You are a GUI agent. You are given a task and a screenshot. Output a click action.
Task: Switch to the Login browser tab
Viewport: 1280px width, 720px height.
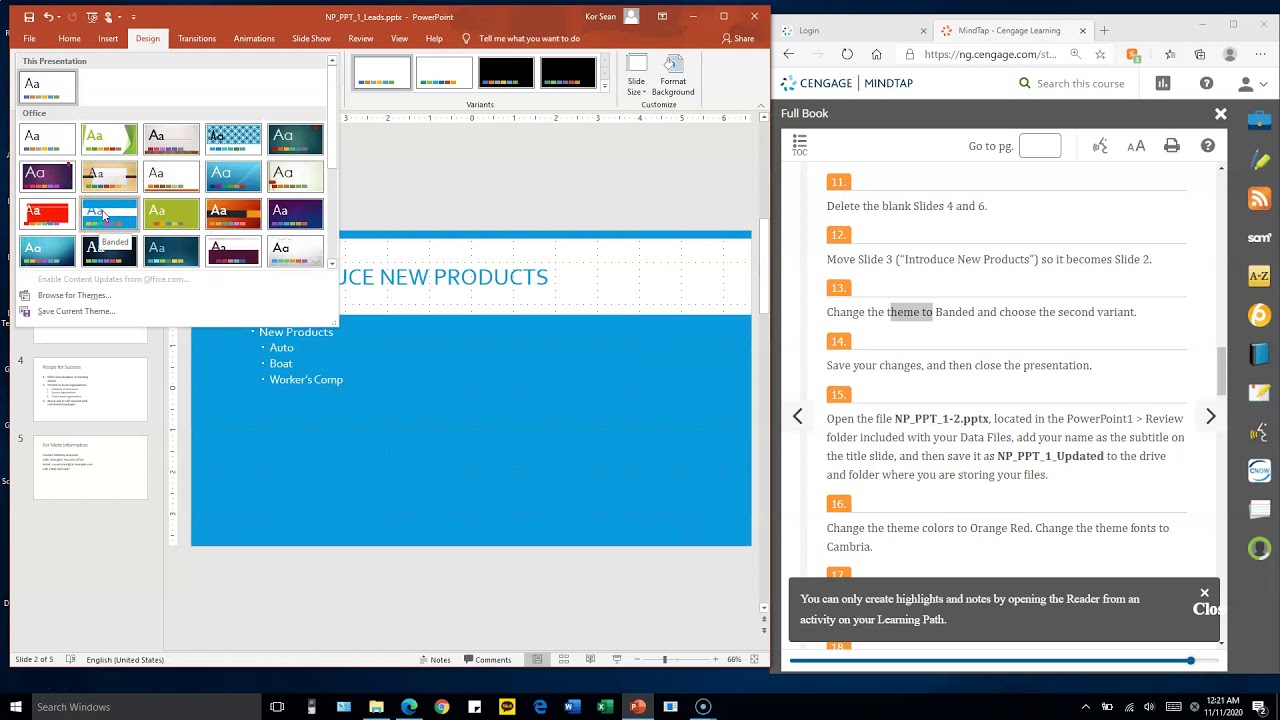(850, 30)
